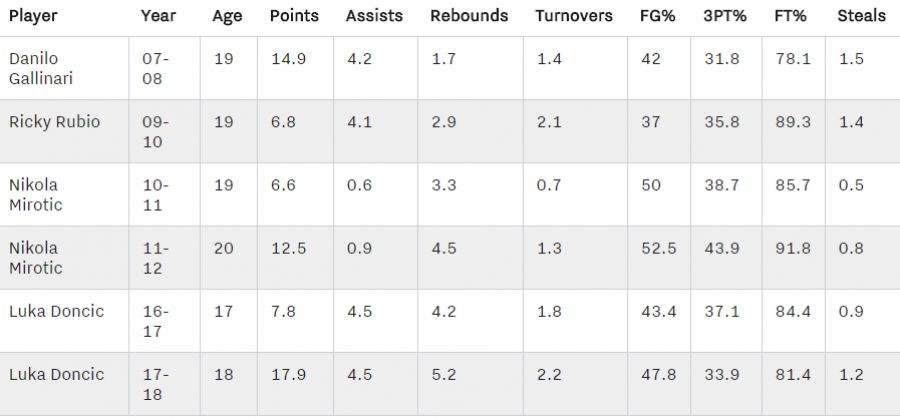900x419 pixels.
Task: Click the Rebounds column header
Action: click(469, 16)
